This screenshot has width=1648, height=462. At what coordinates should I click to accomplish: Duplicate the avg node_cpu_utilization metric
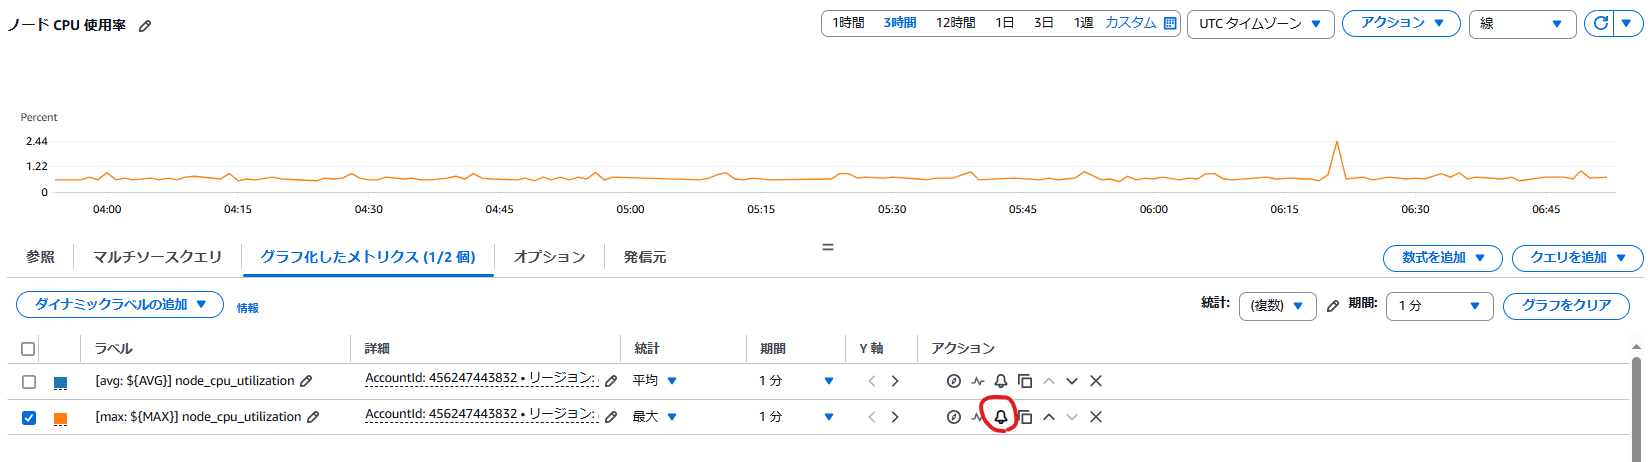[x=1025, y=381]
